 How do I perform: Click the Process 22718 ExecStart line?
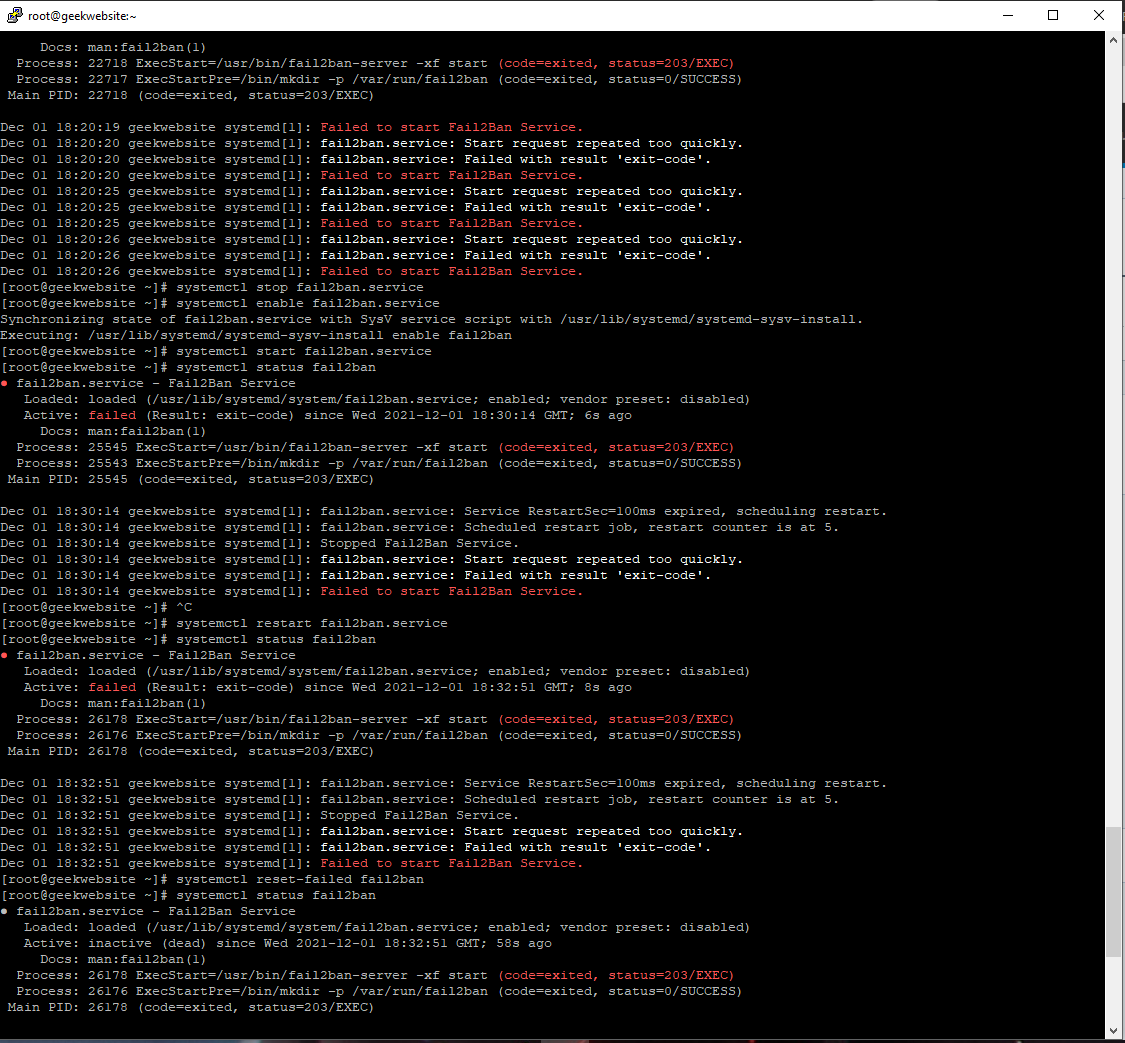375,63
